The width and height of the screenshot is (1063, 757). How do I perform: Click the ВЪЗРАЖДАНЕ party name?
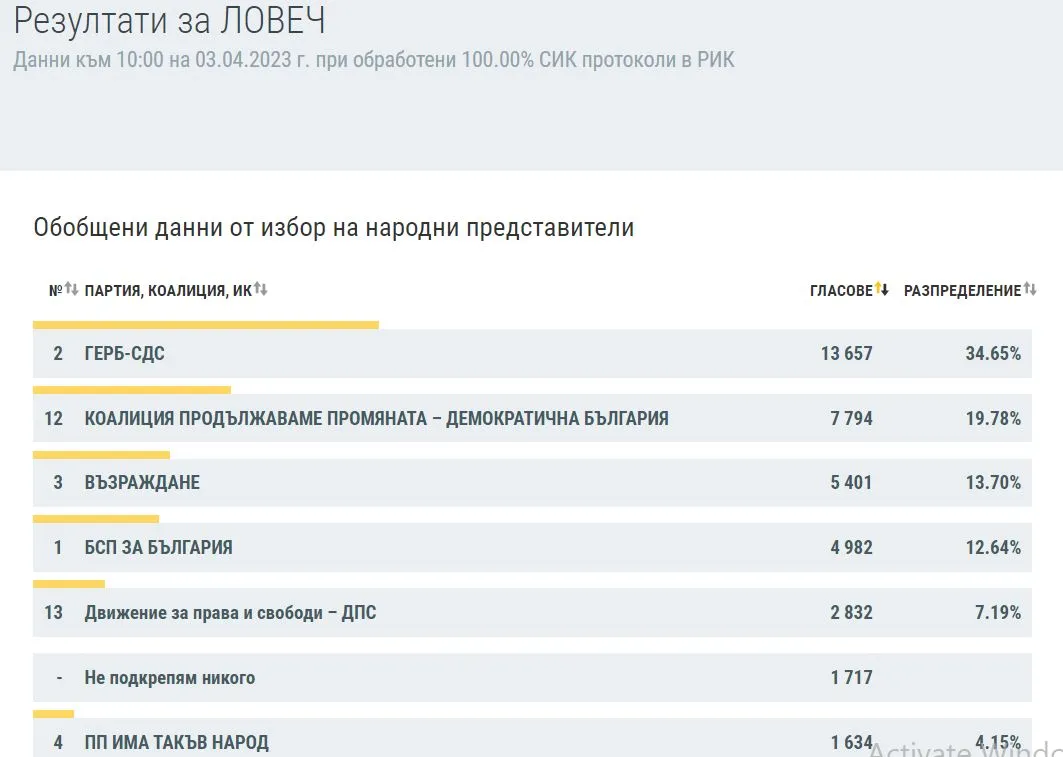point(142,483)
